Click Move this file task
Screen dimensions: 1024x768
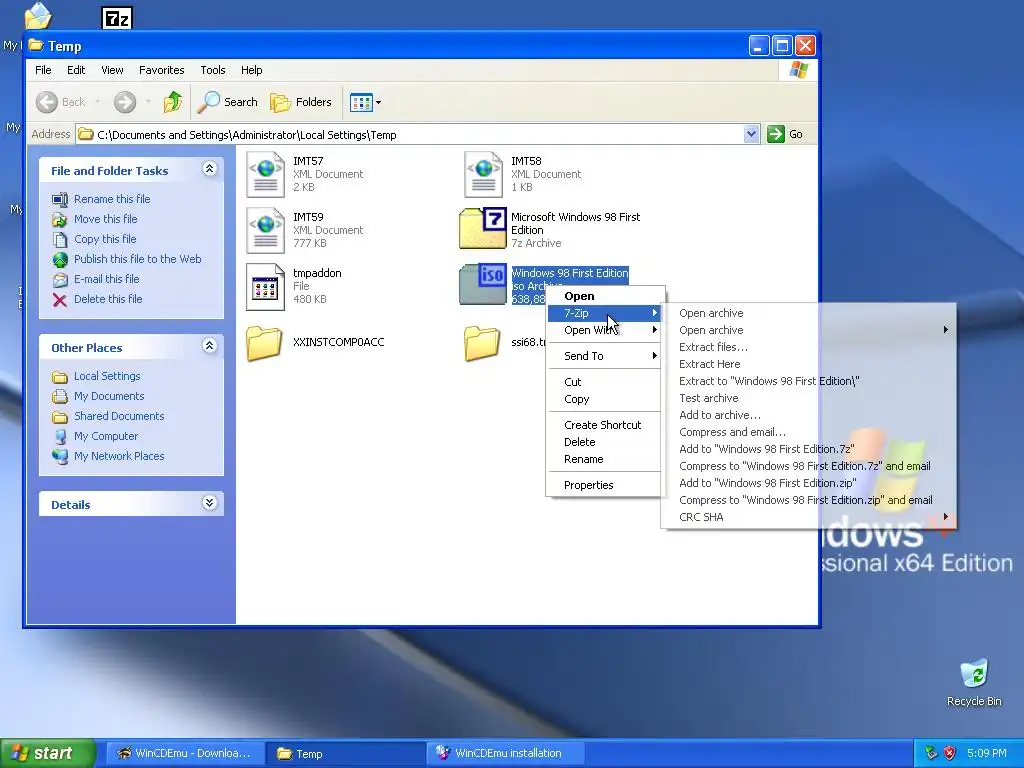(105, 219)
